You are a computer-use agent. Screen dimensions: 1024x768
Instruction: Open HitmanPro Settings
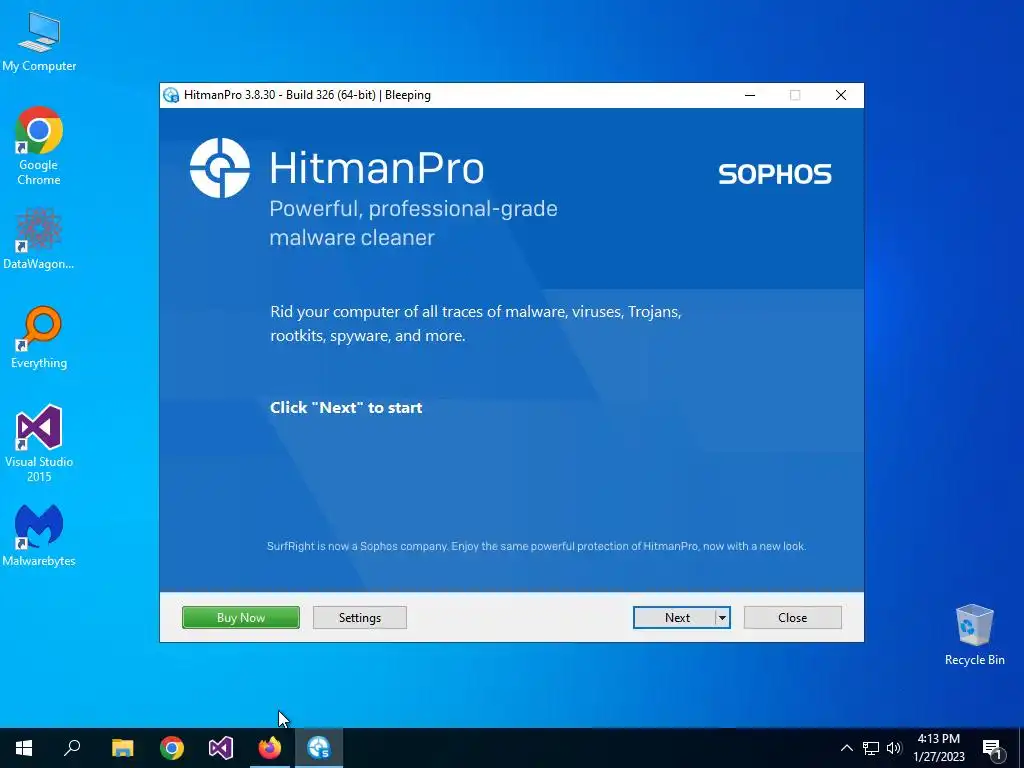click(359, 617)
